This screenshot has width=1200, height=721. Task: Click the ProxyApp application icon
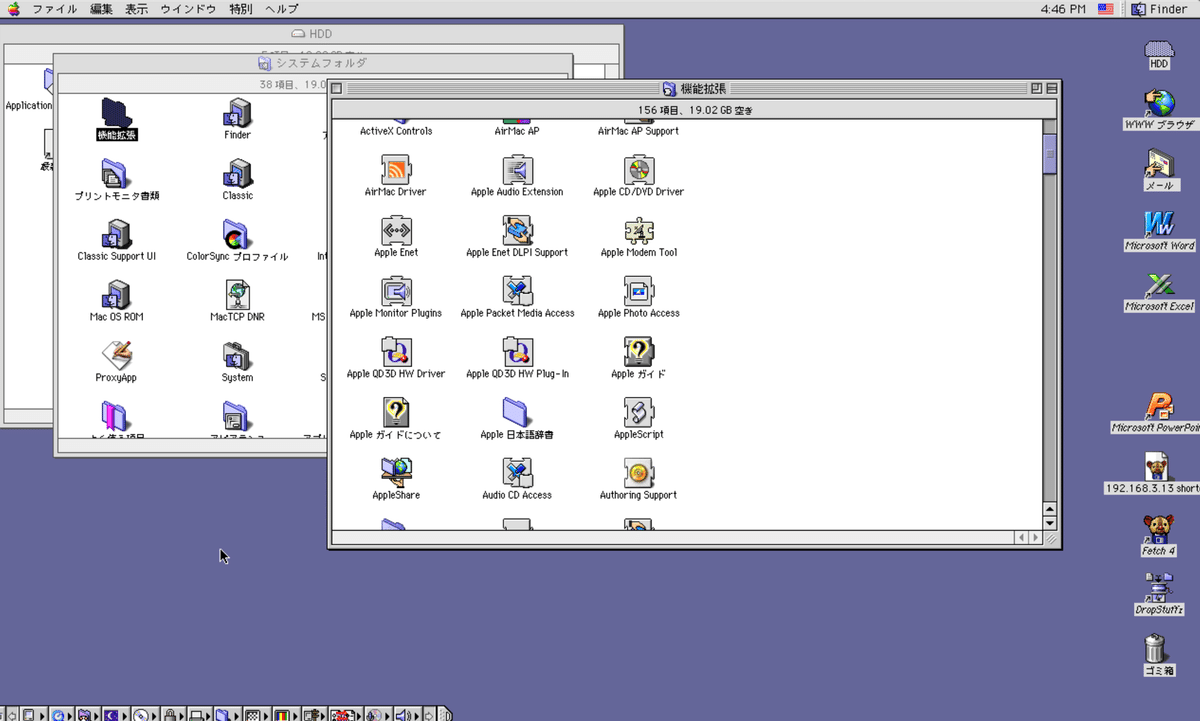point(116,356)
